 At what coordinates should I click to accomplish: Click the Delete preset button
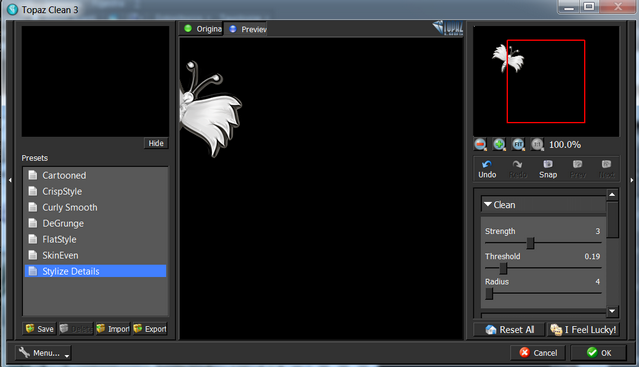[x=76, y=329]
